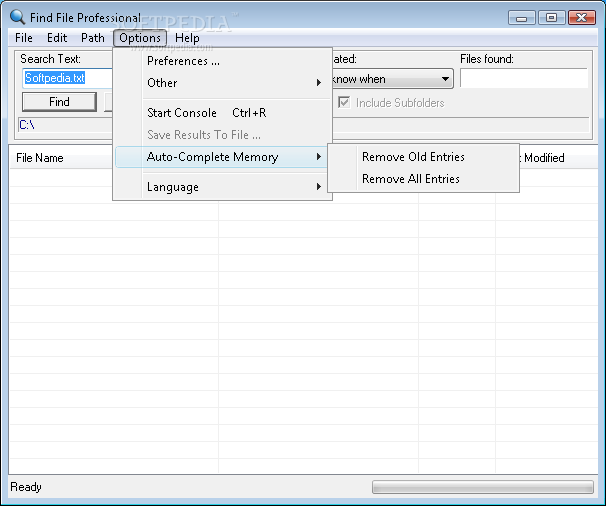Open the Help menu

coord(187,38)
